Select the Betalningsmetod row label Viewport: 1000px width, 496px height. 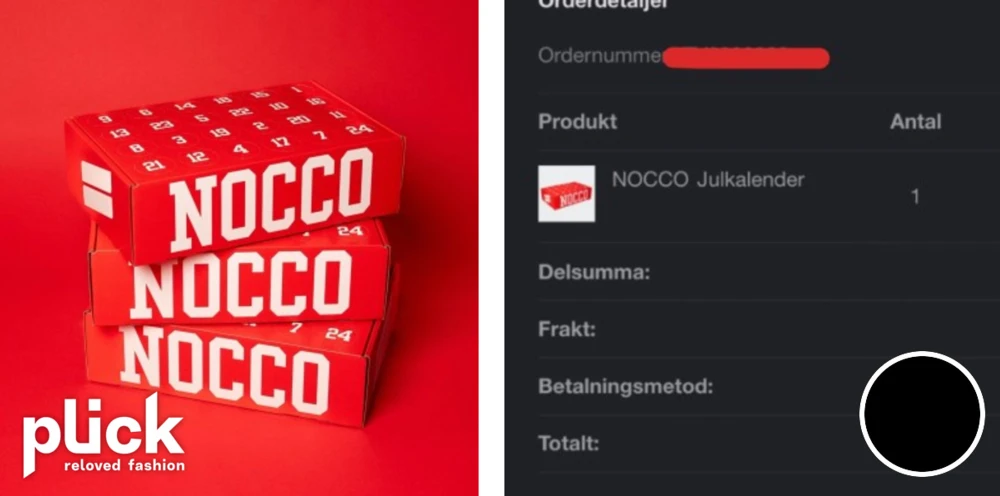click(x=626, y=386)
